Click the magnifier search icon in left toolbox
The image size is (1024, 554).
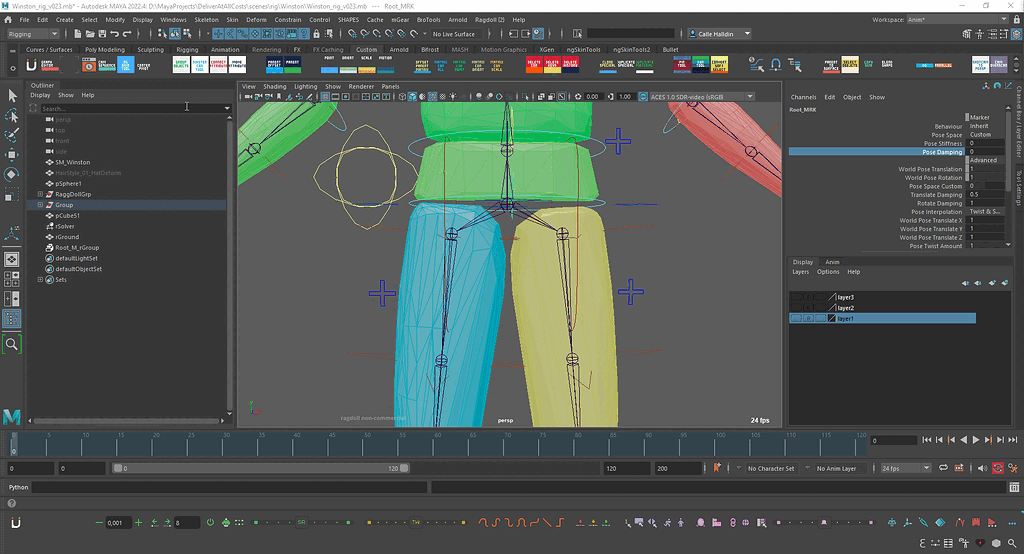click(x=12, y=344)
